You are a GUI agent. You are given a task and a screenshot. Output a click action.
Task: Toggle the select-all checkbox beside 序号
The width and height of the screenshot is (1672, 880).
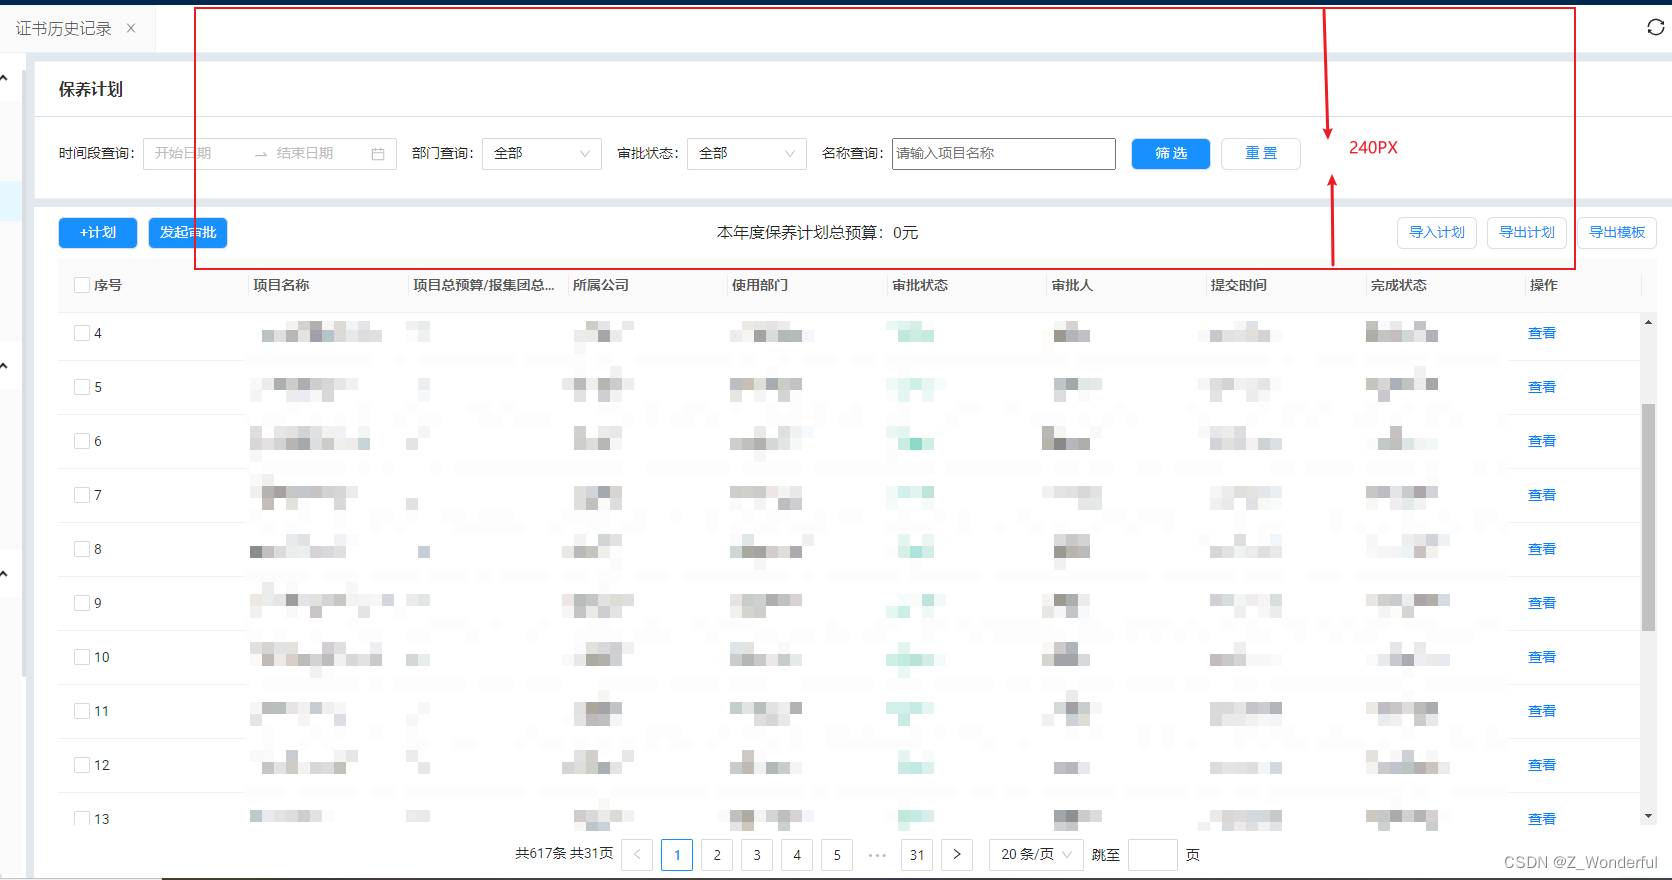82,285
